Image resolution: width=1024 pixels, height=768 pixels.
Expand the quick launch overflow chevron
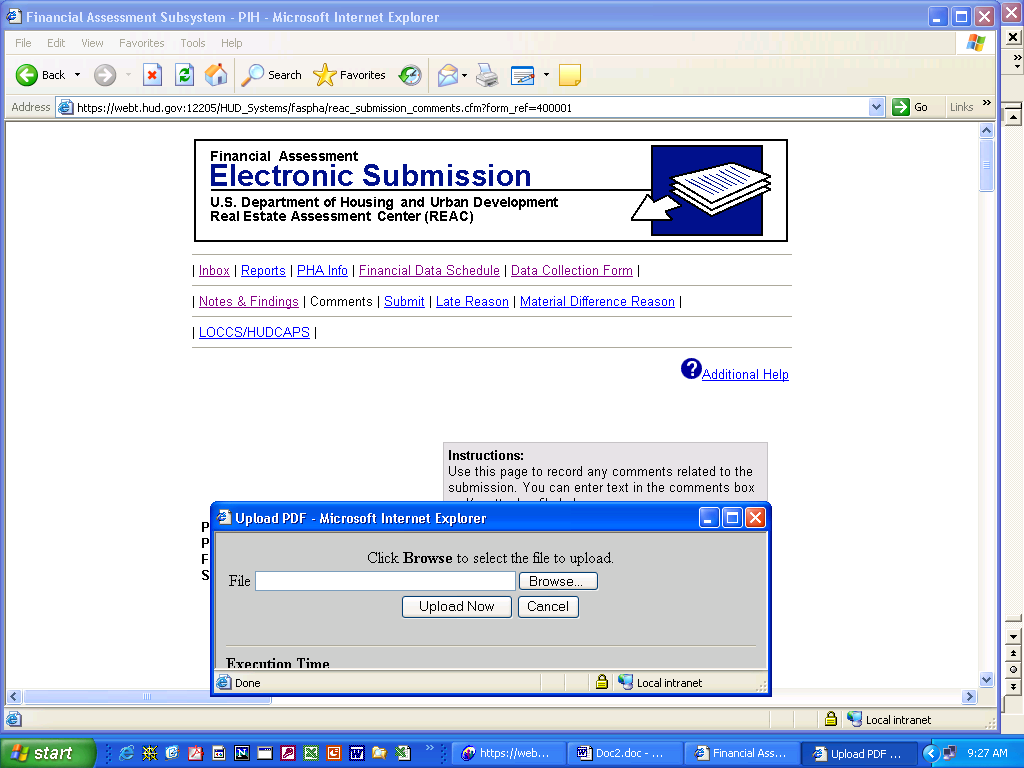click(x=429, y=747)
